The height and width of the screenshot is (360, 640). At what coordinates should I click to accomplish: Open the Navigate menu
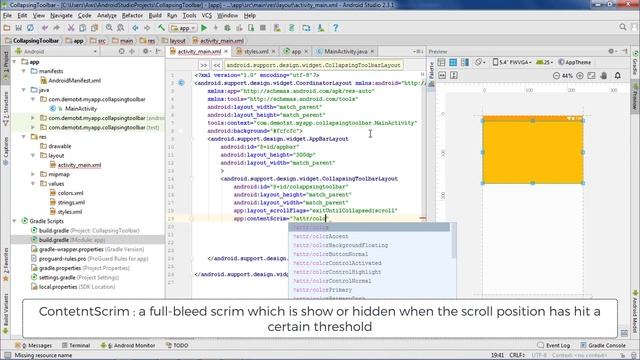click(61, 16)
